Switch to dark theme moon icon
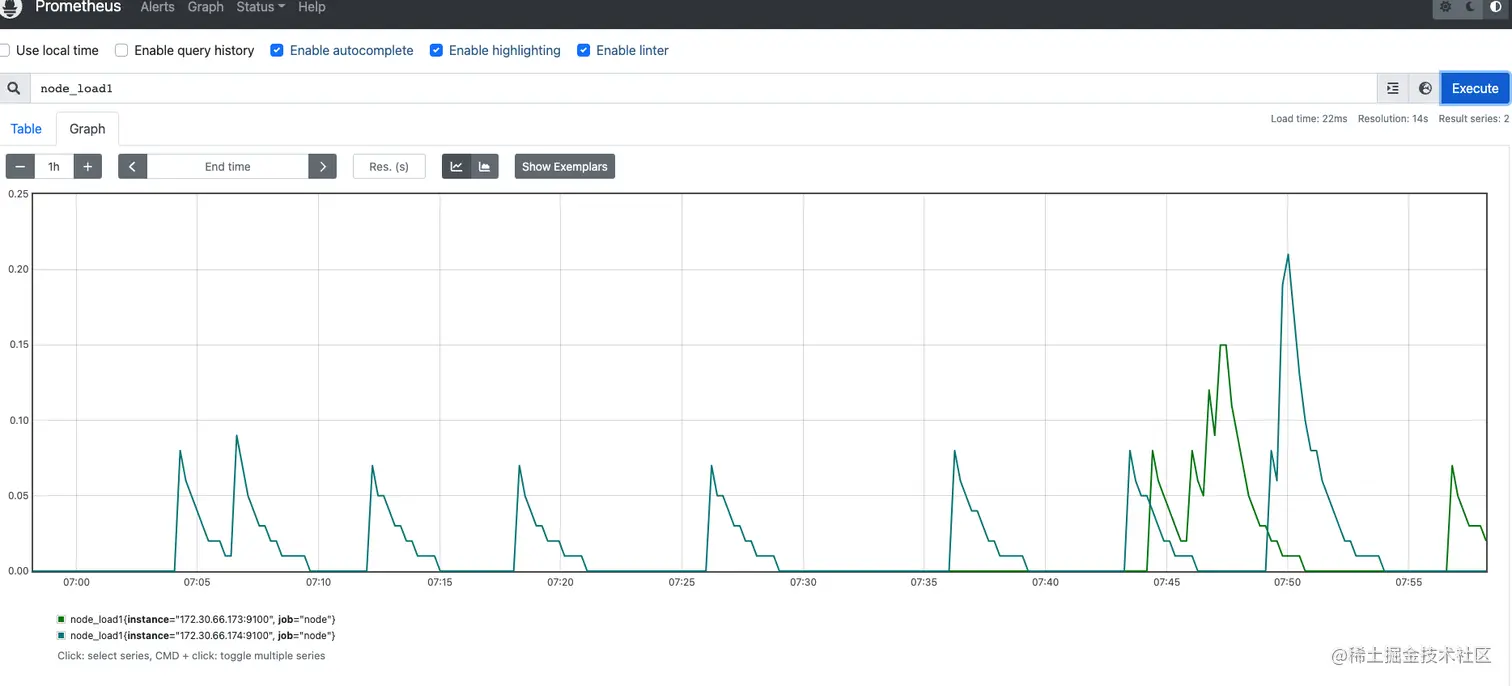 click(1471, 7)
